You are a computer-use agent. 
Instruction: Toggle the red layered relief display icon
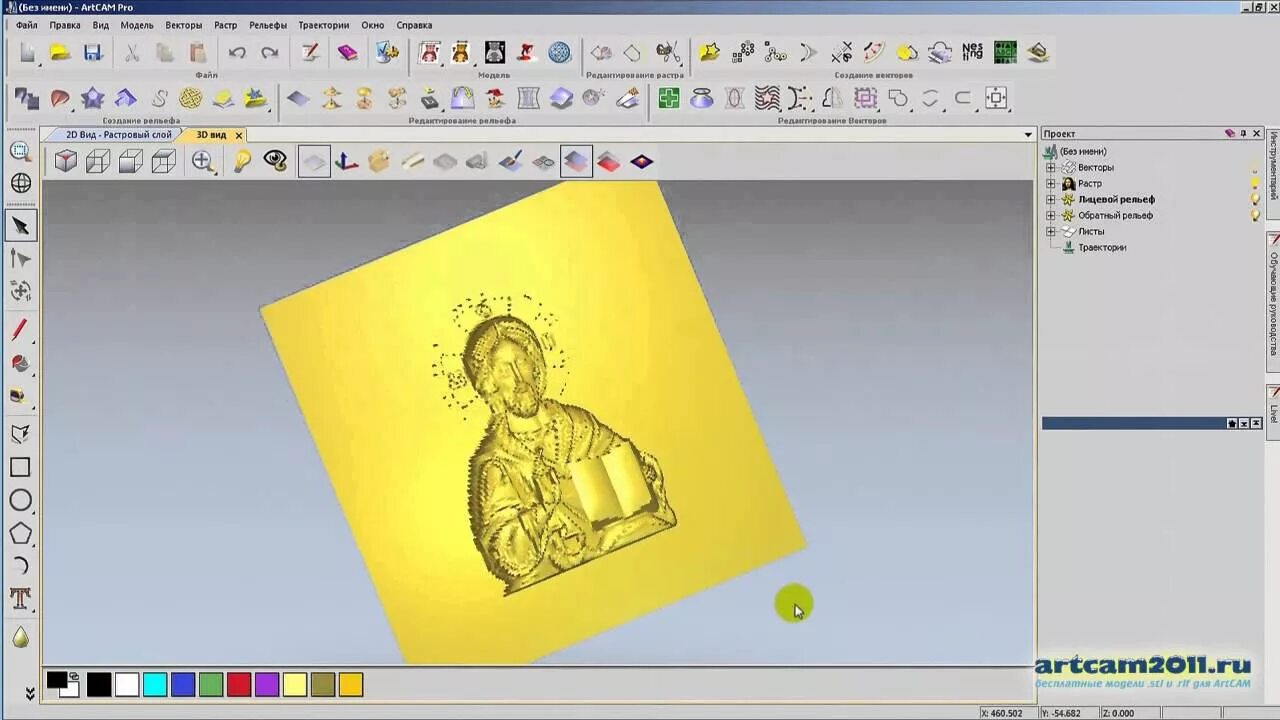tap(609, 161)
